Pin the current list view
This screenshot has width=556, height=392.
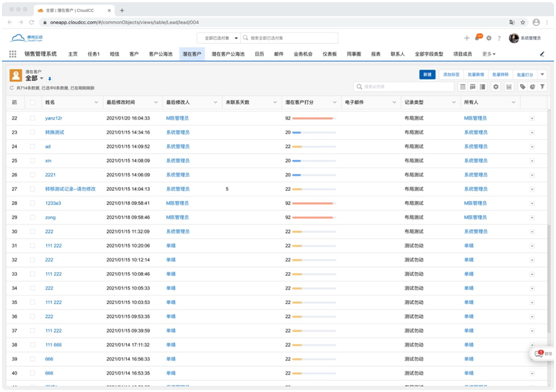tap(50, 78)
